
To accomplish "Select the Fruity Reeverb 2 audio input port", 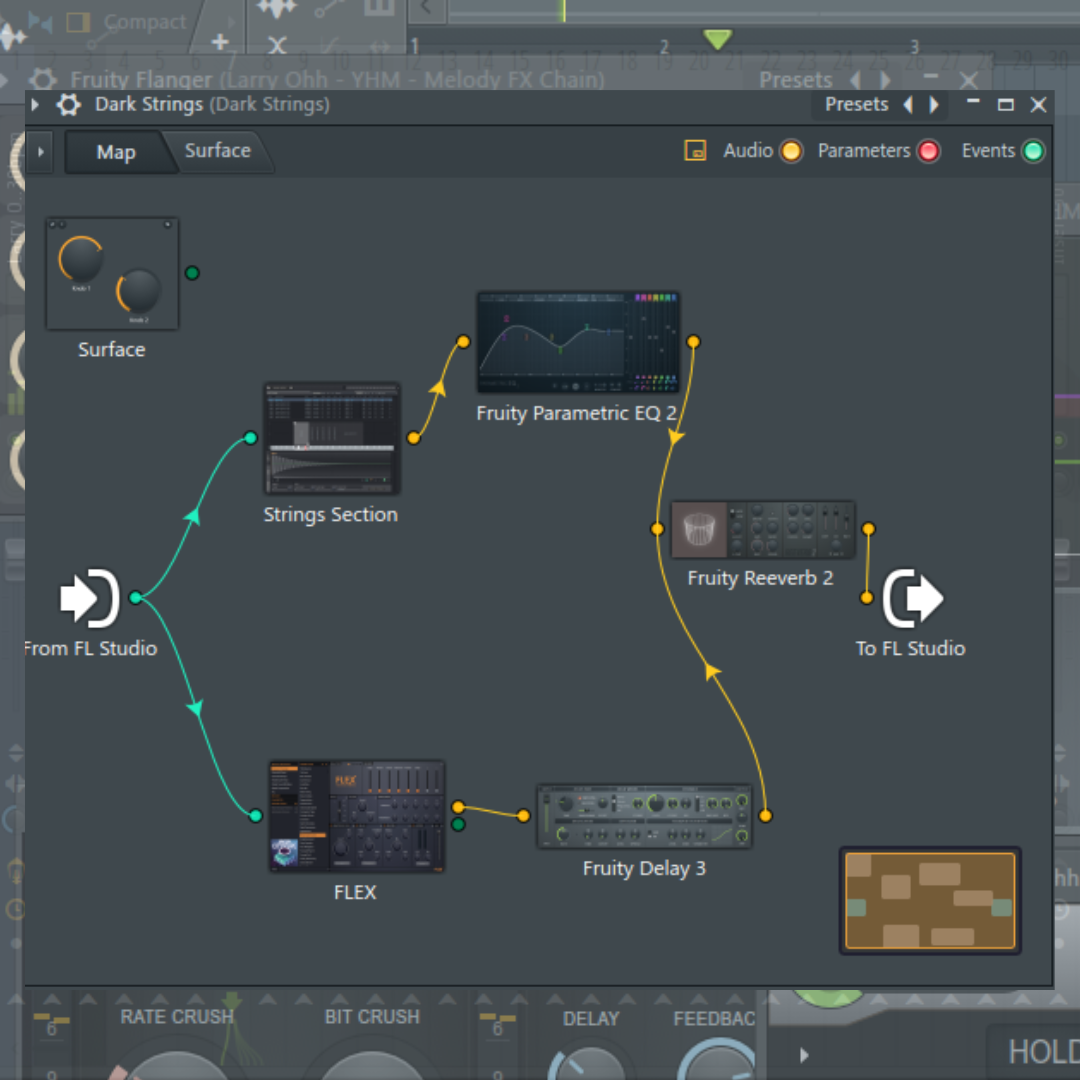I will coord(657,529).
